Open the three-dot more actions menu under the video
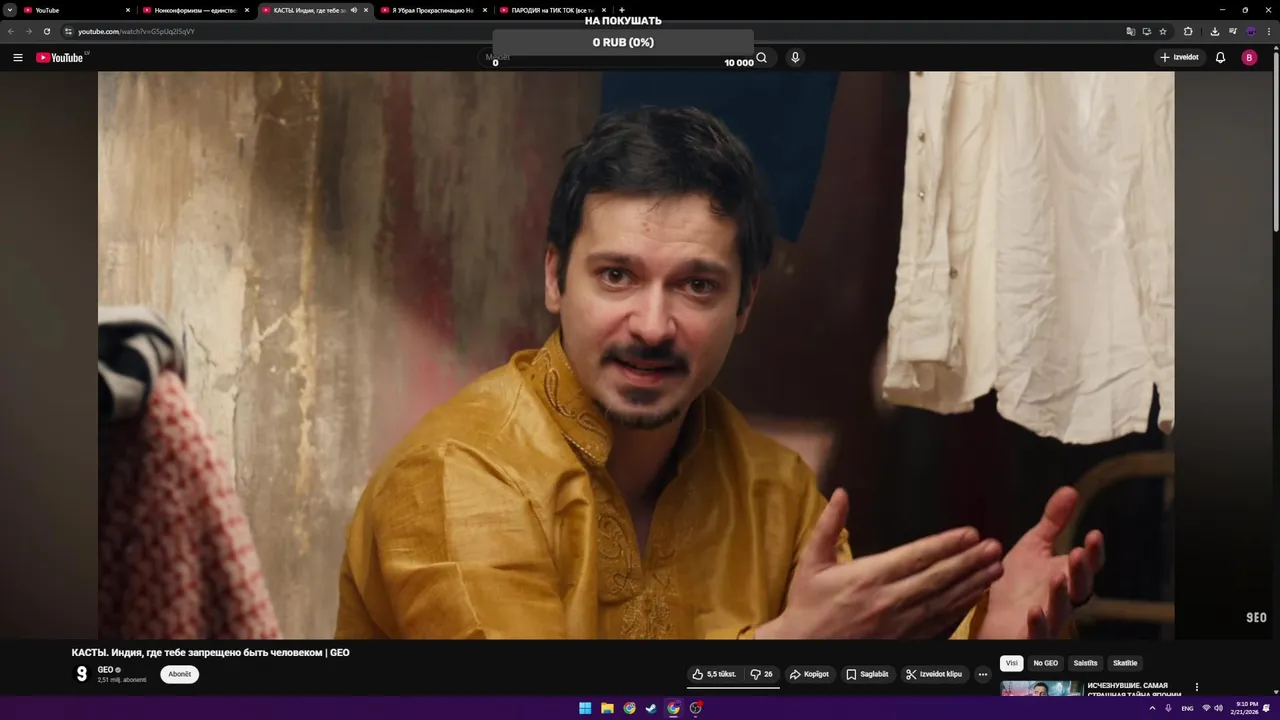Viewport: 1280px width, 720px height. coord(983,674)
